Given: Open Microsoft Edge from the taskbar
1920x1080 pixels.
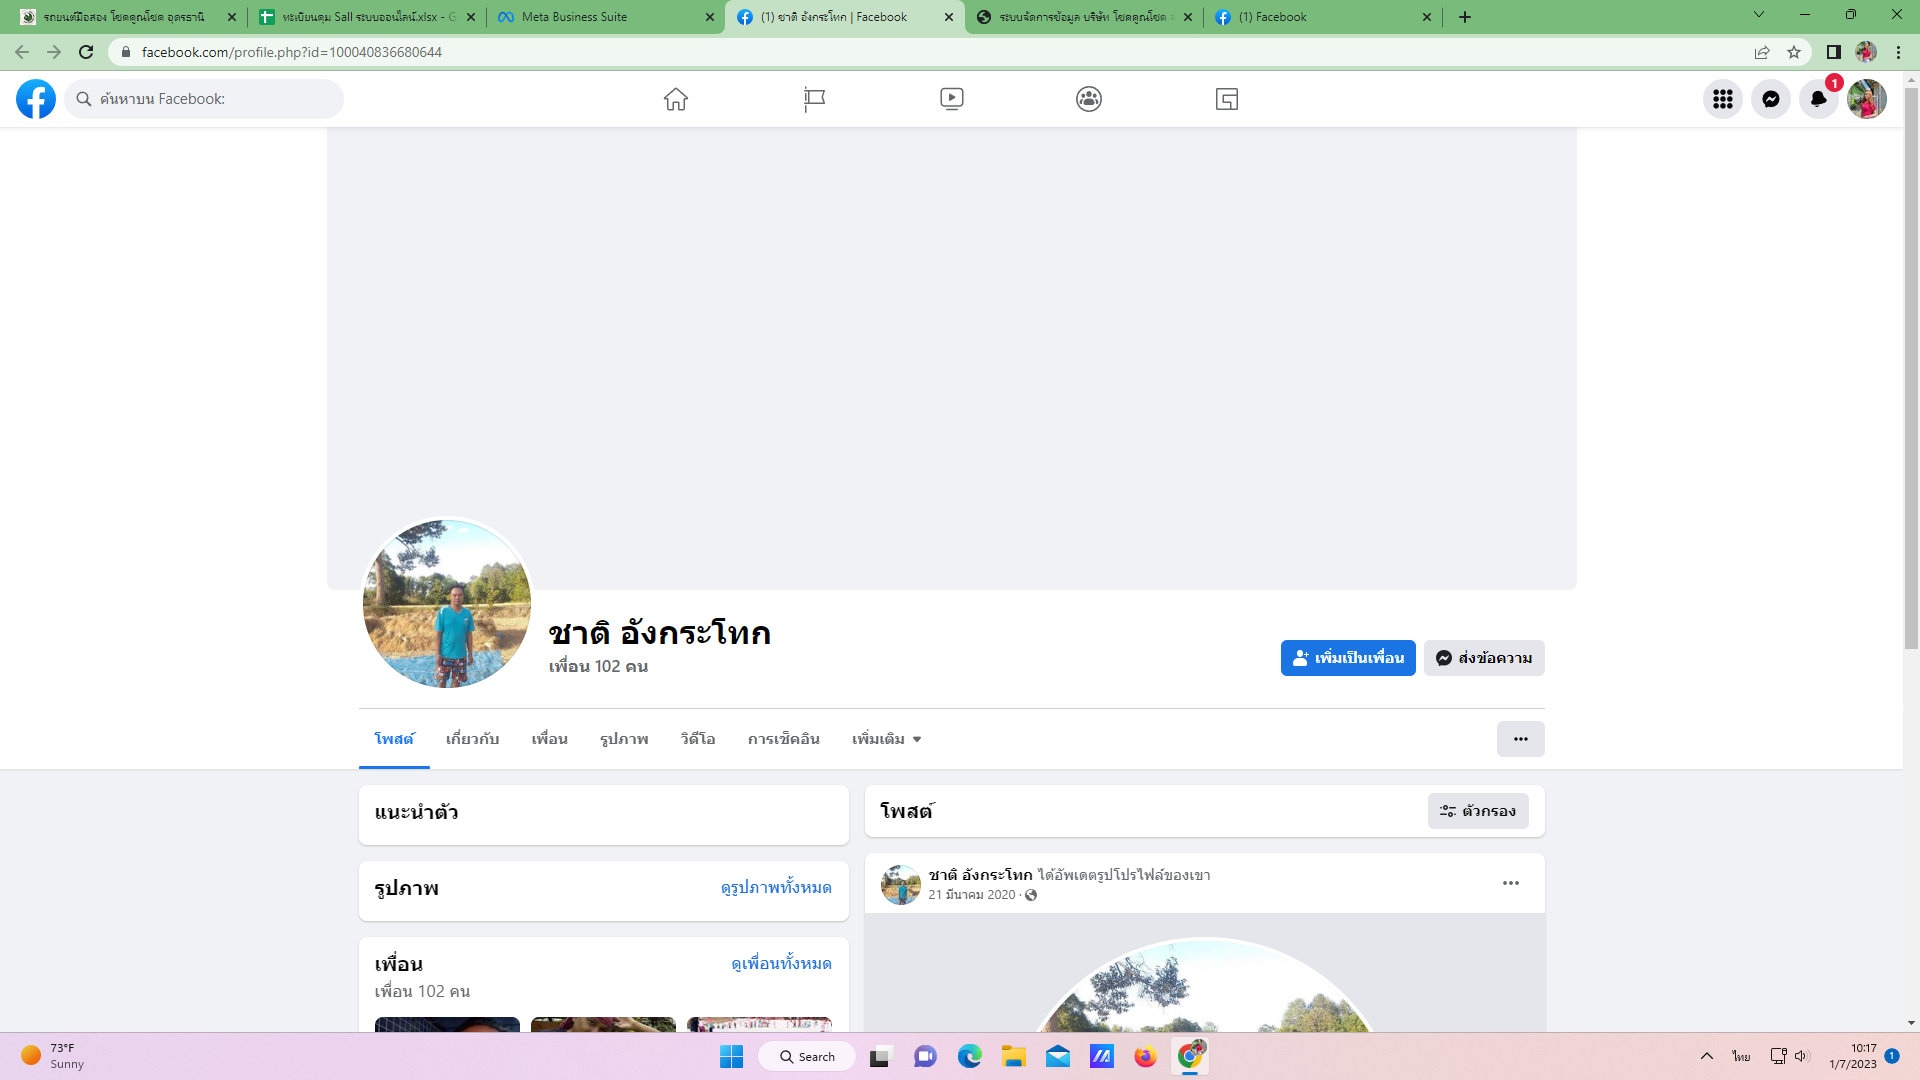Looking at the screenshot, I should 969,1056.
